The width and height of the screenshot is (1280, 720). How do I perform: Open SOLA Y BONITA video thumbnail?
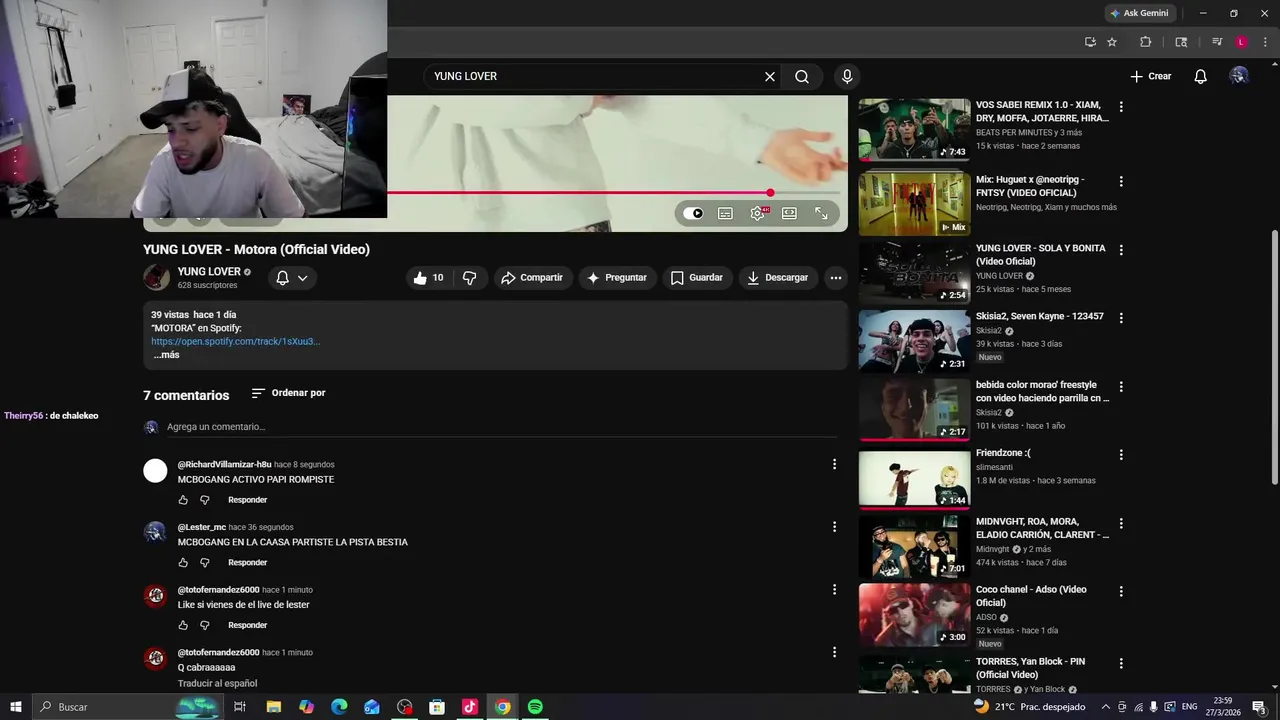coord(914,272)
